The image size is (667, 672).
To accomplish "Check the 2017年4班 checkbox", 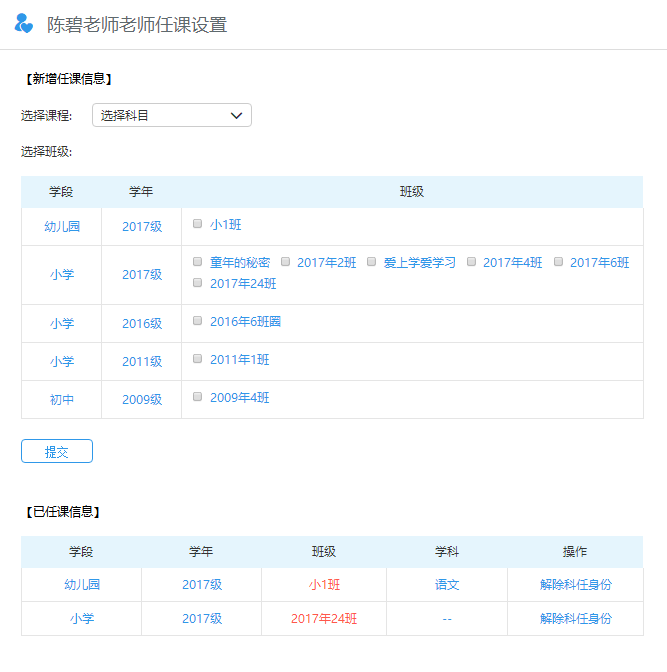I will [471, 262].
